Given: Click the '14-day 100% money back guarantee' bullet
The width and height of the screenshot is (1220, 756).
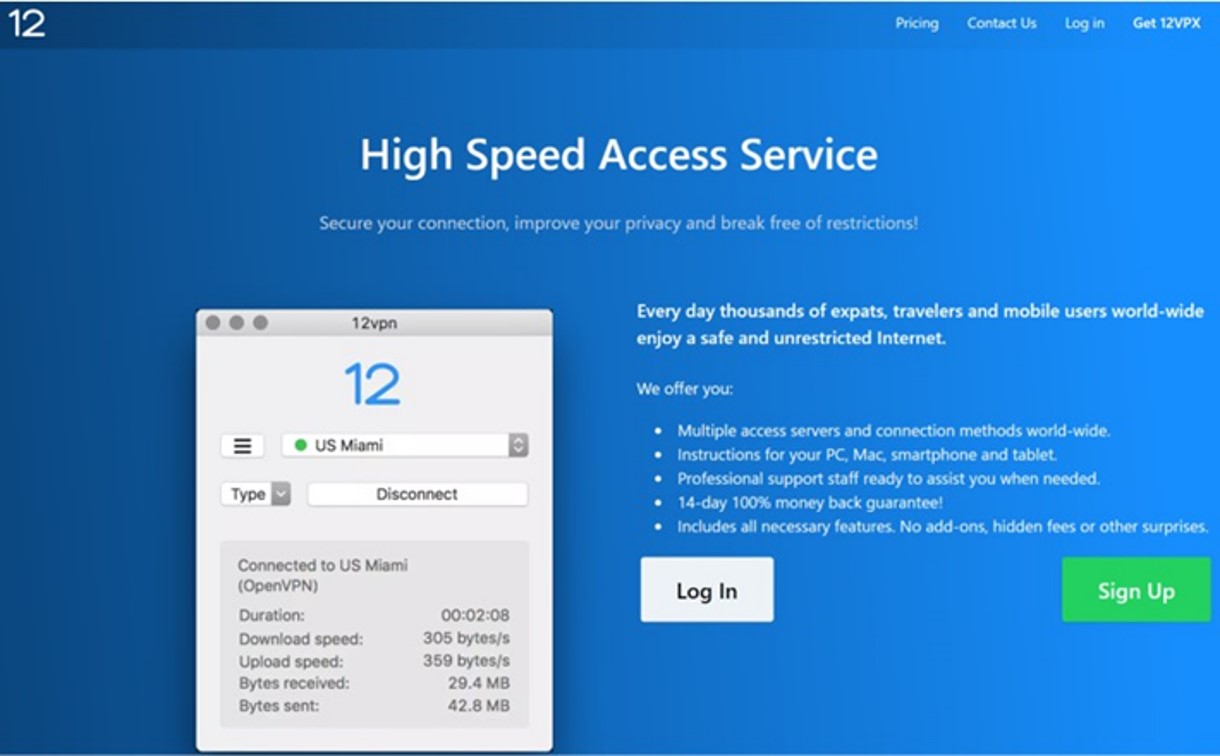Looking at the screenshot, I should point(810,502).
